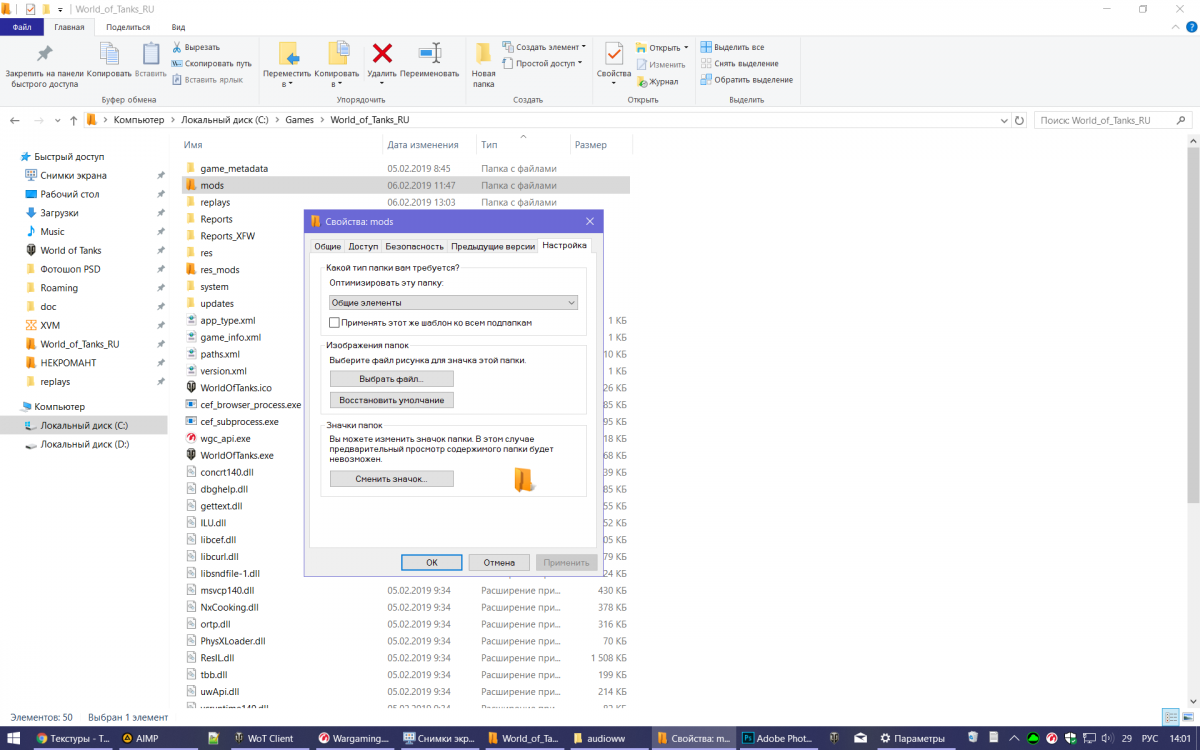The image size is (1200, 750).
Task: Select Локальный диск (D:) in navigation pane
Action: click(84, 444)
